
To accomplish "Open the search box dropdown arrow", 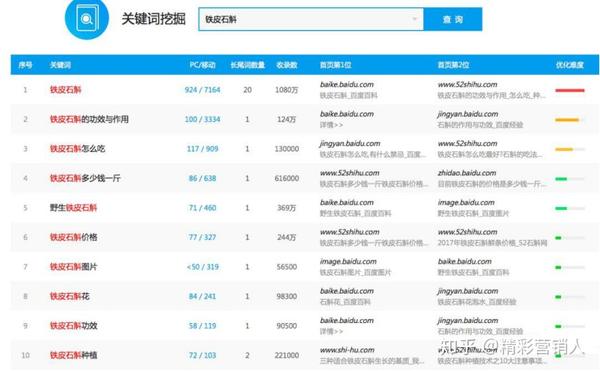I will coord(414,19).
